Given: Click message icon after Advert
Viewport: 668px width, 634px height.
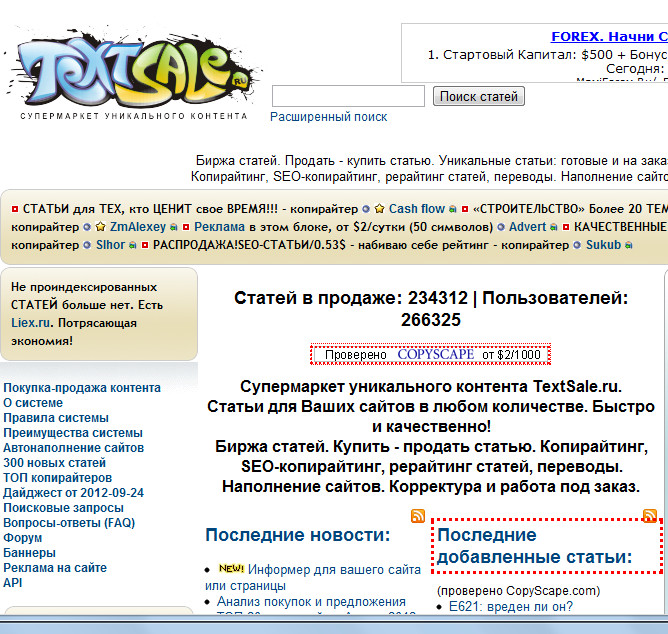Looking at the screenshot, I should [x=553, y=227].
